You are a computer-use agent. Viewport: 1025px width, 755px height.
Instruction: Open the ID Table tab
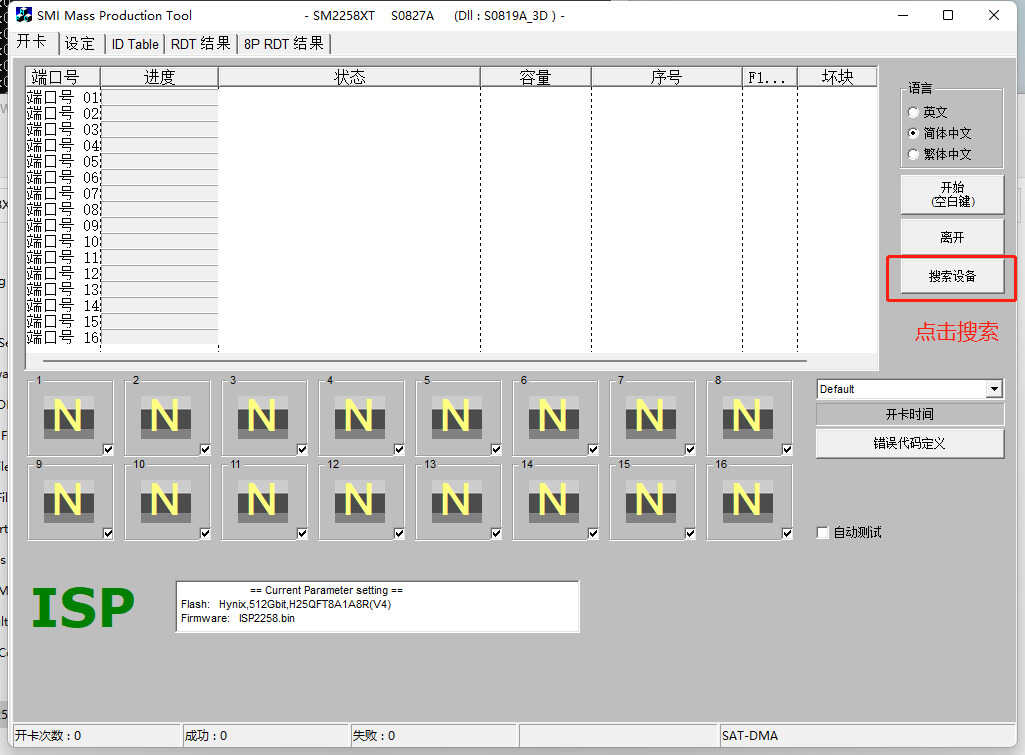click(135, 44)
